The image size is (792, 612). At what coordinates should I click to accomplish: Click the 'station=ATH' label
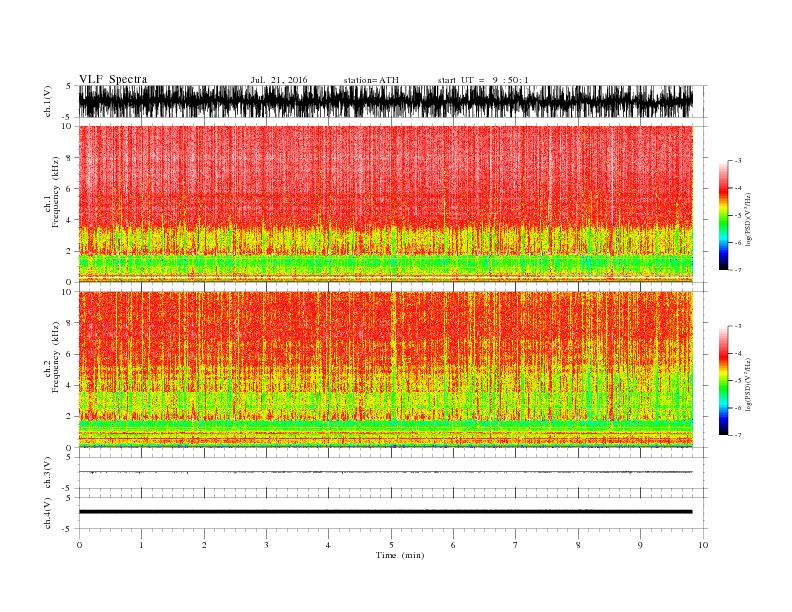point(371,80)
